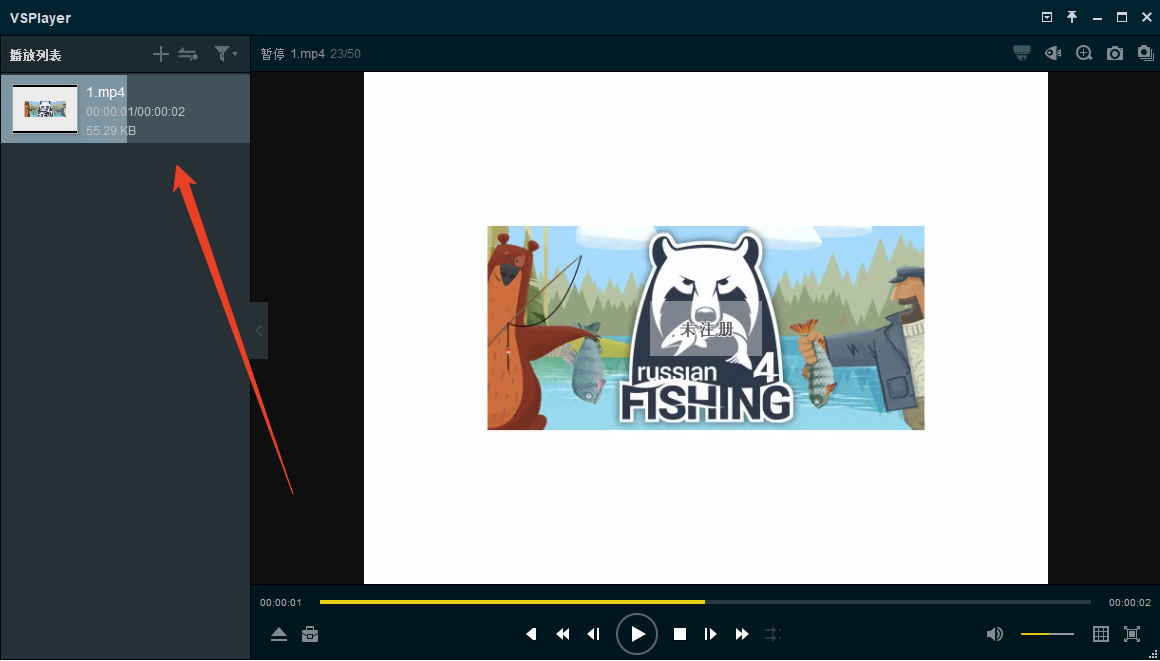Image resolution: width=1160 pixels, height=661 pixels.
Task: Click the dome camera icon in top toolbar
Action: (1022, 53)
